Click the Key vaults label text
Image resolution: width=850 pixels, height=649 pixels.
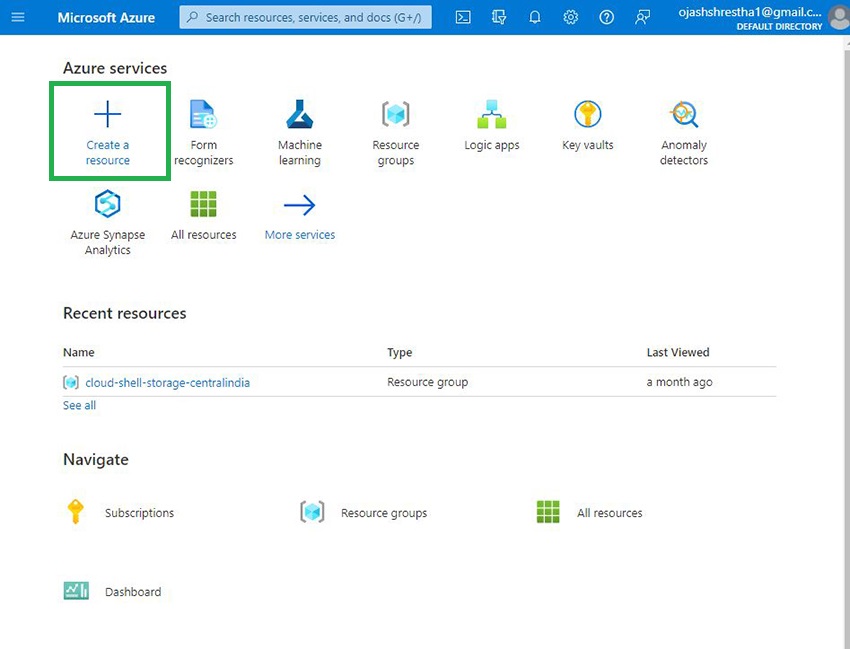(588, 145)
